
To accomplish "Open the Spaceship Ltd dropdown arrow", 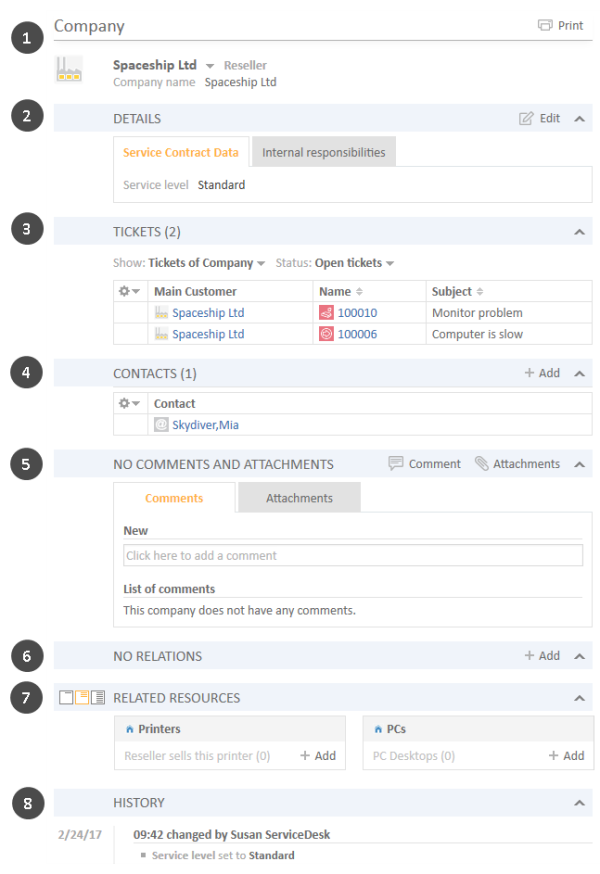I will pos(210,66).
